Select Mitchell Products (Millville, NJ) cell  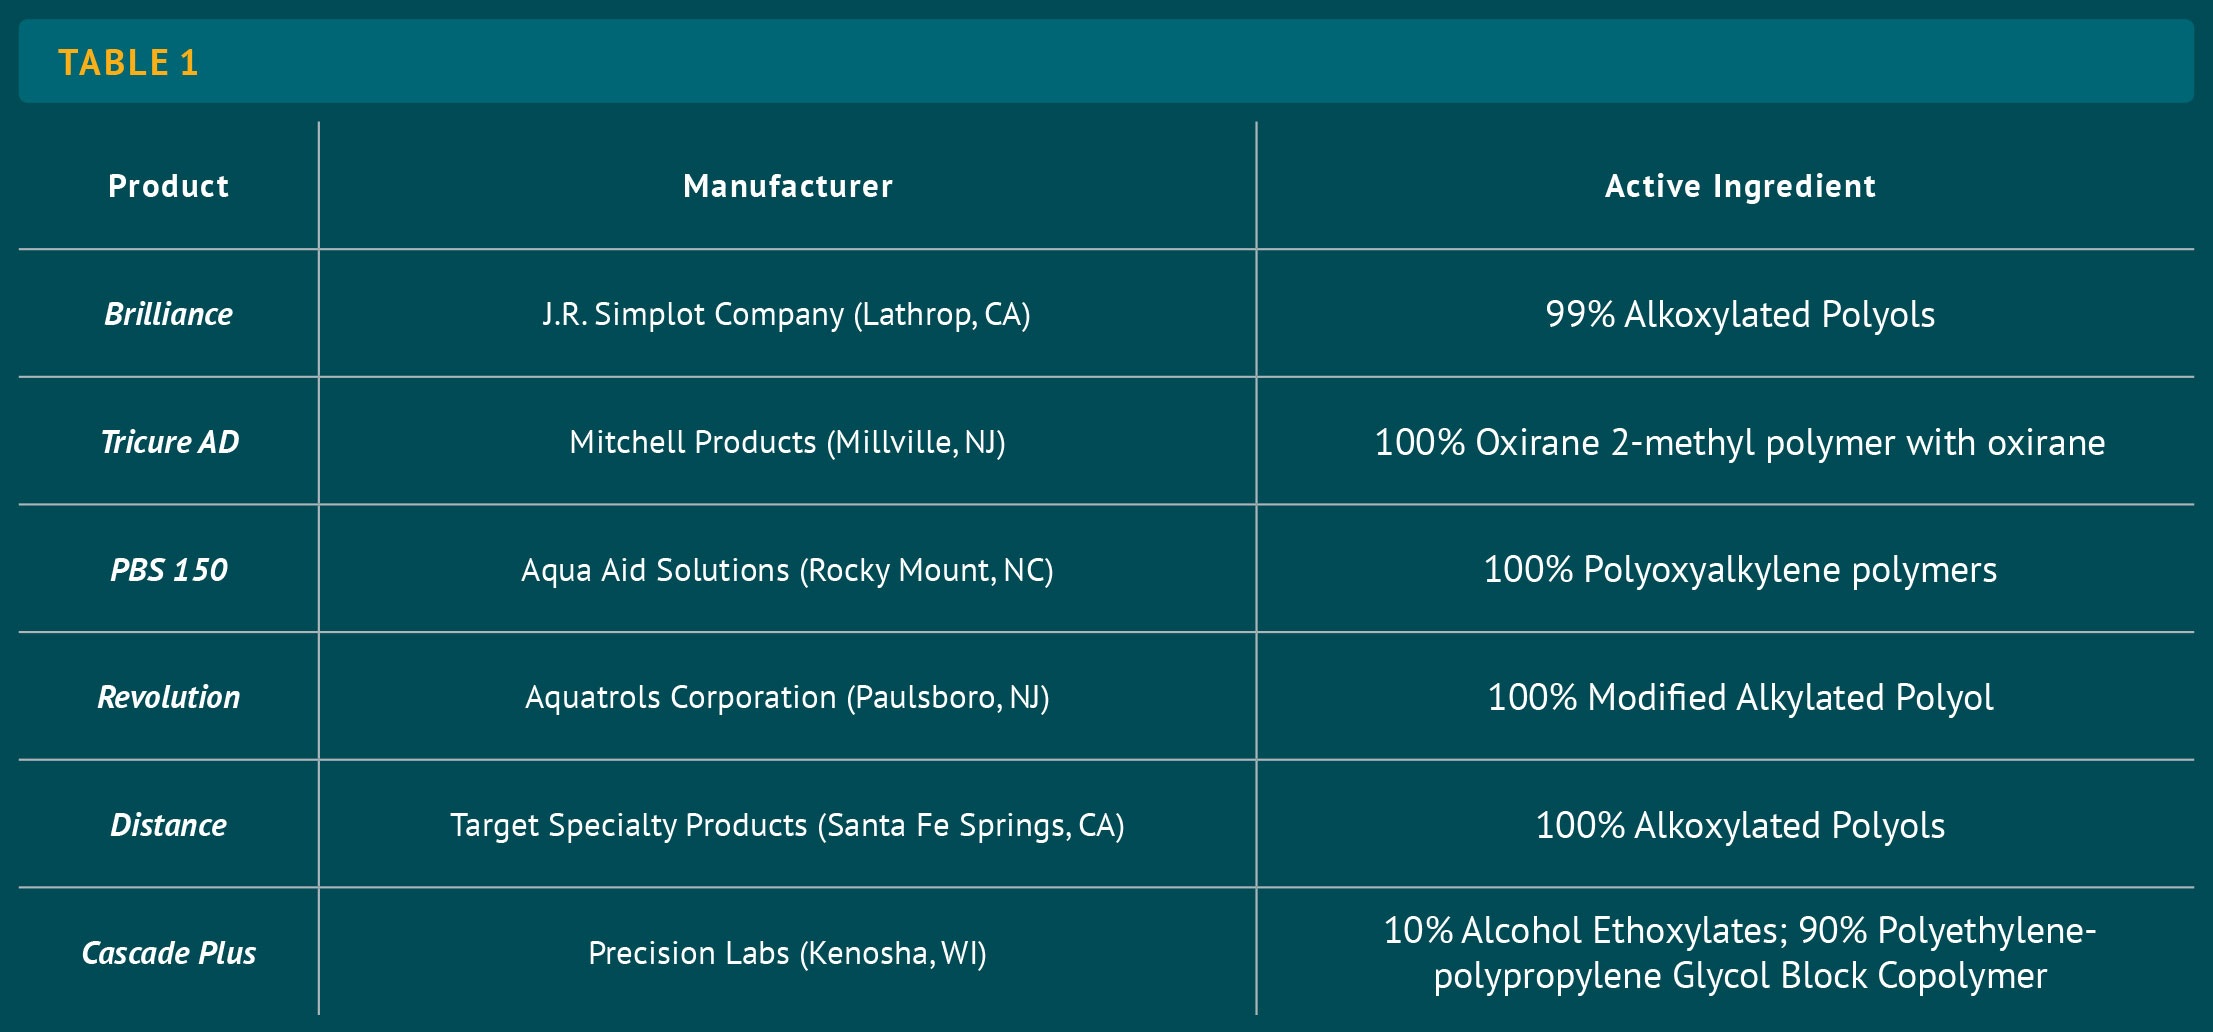coord(787,441)
